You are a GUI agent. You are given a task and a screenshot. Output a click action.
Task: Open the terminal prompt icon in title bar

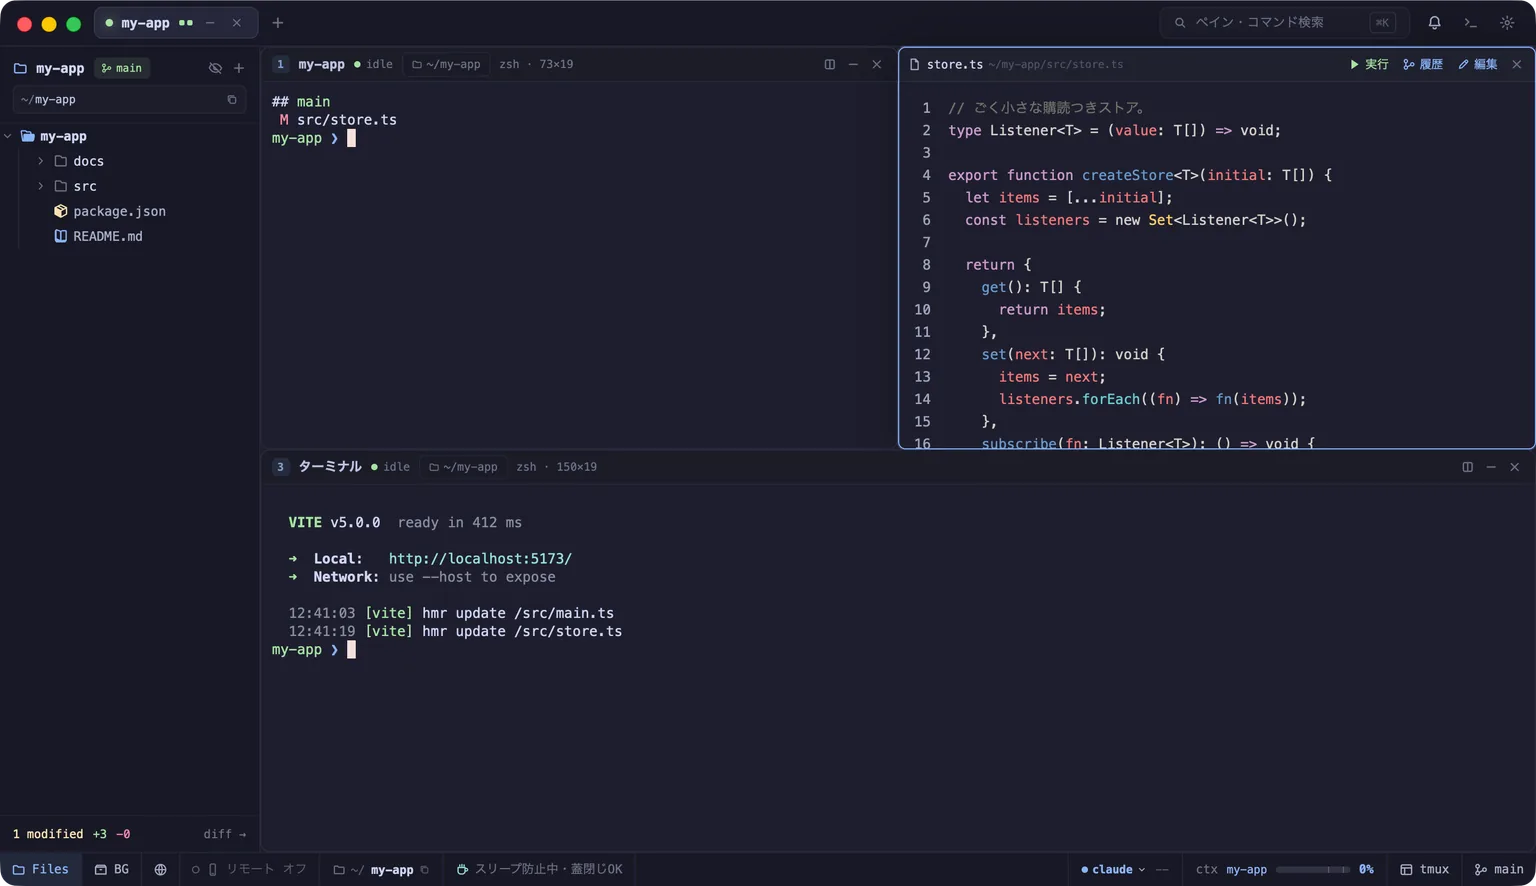point(1470,22)
